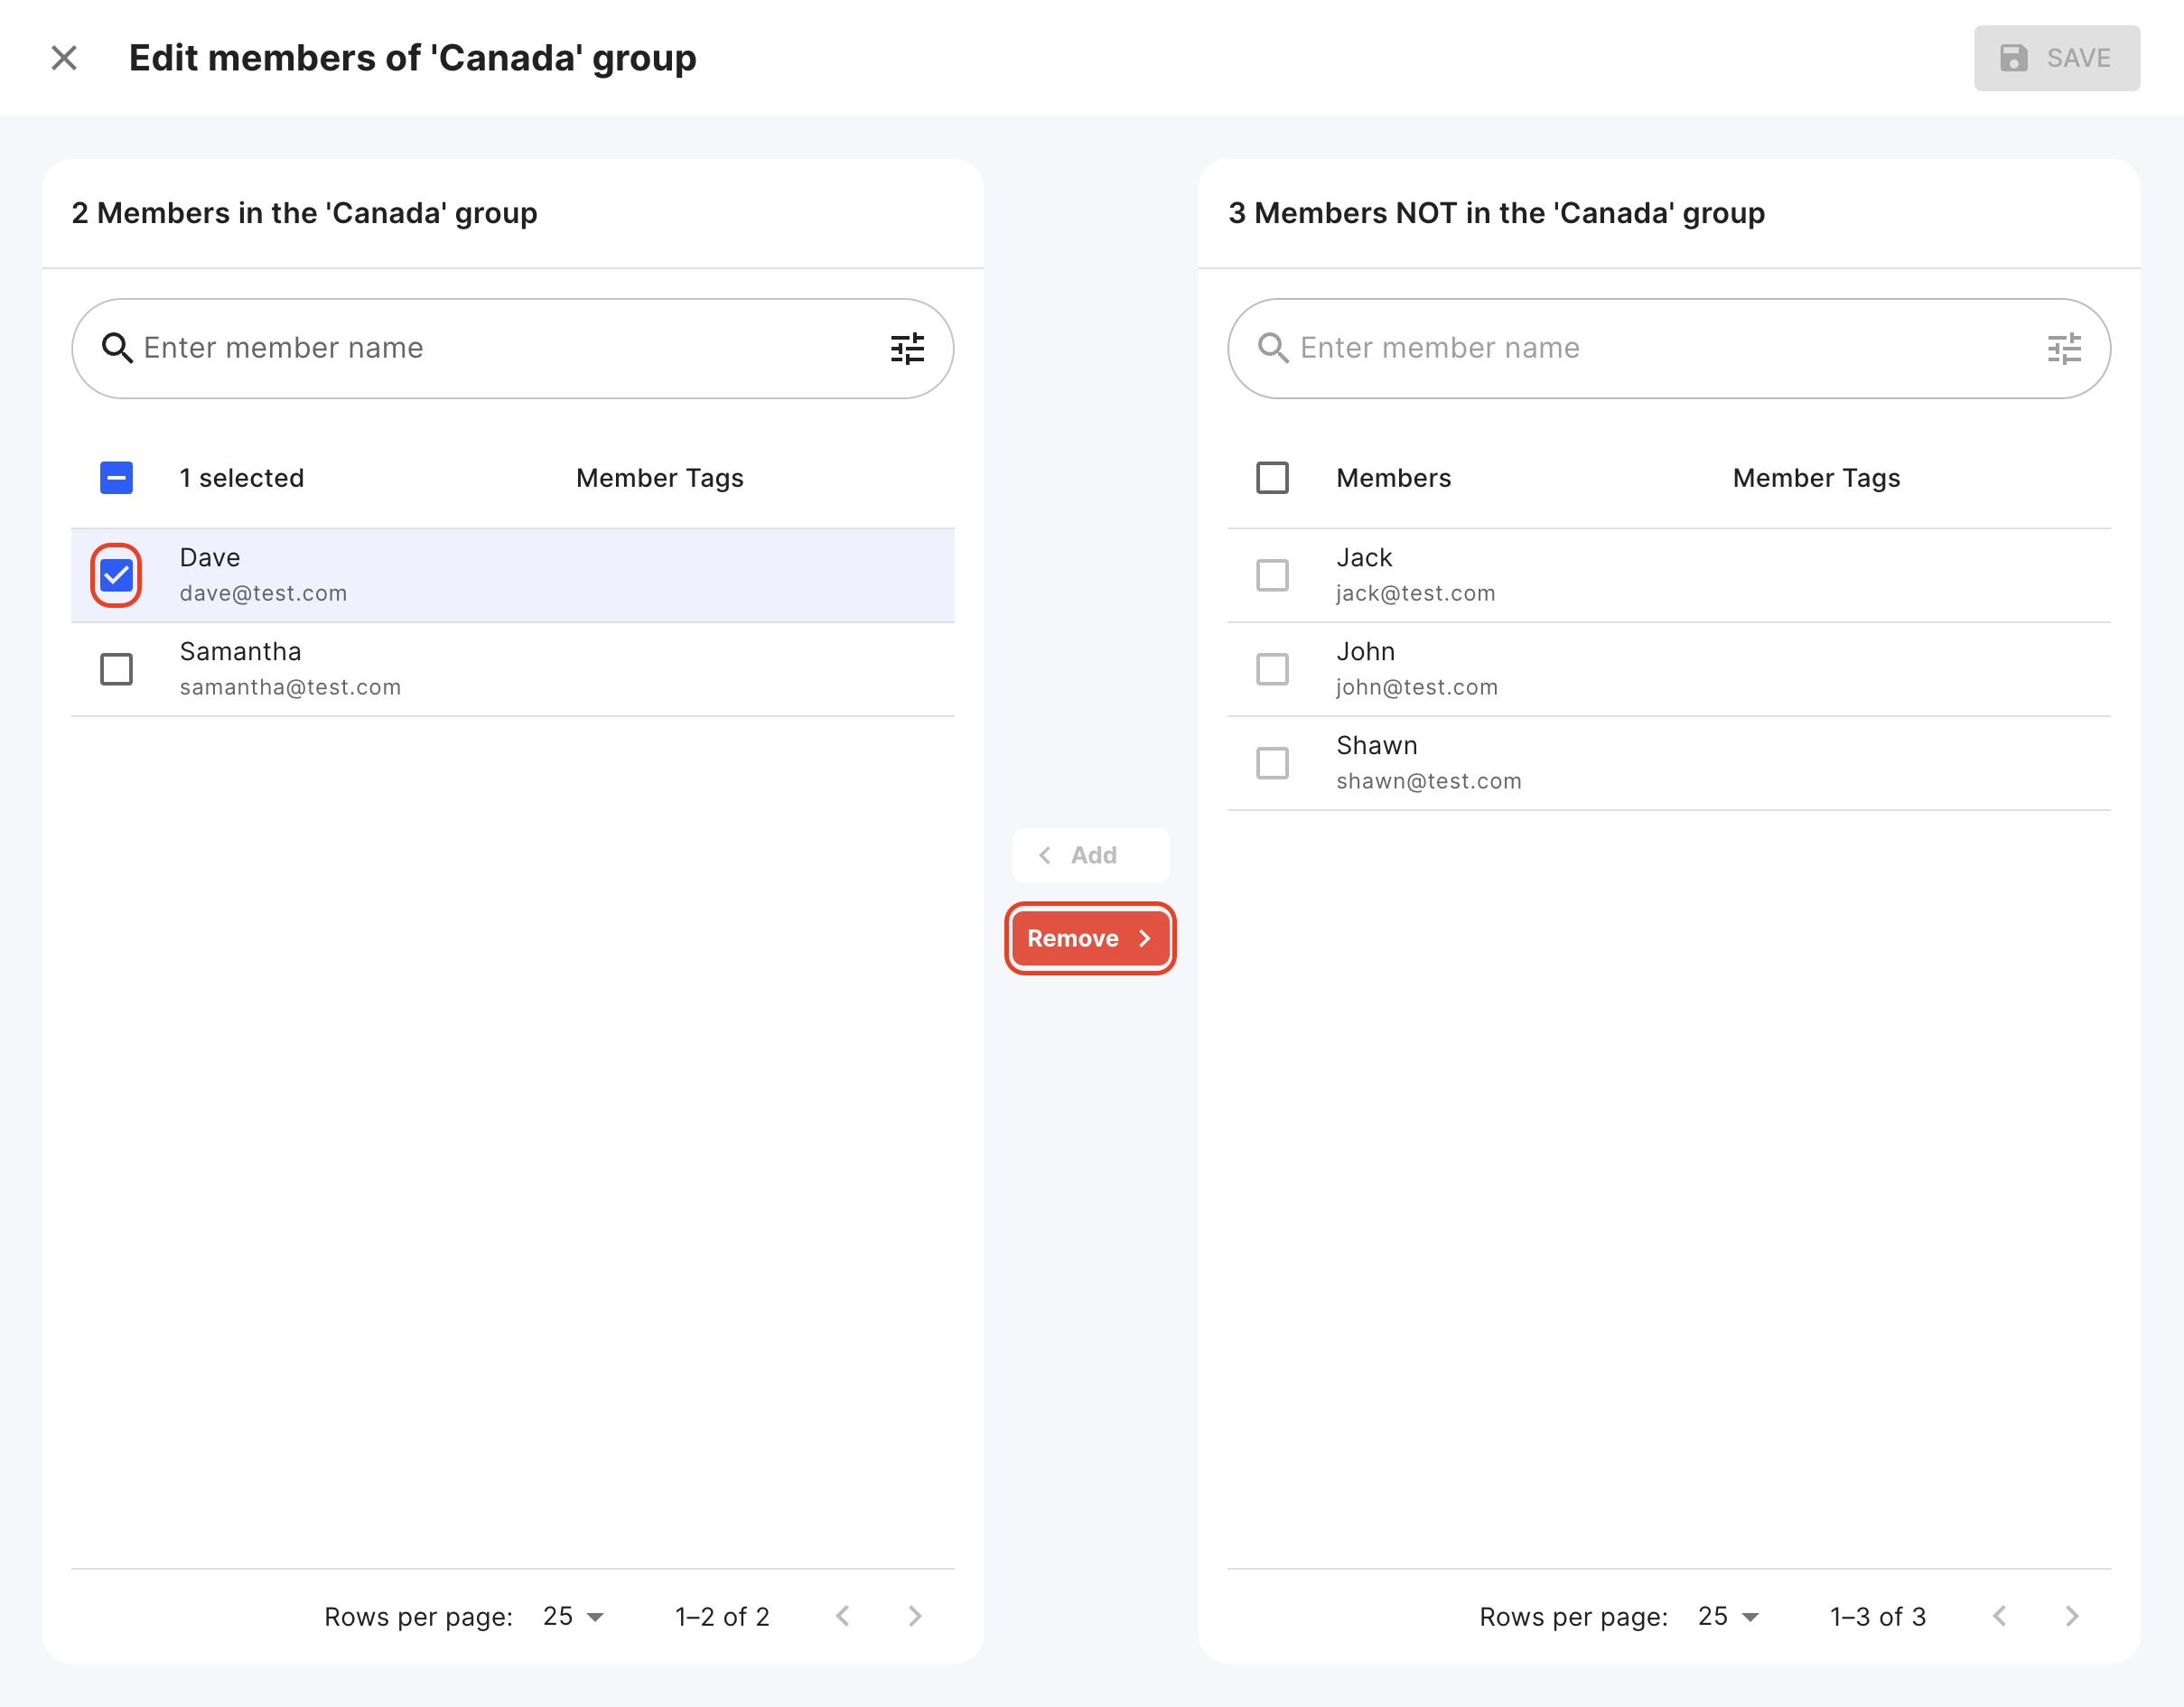Click search icon in Canada members field
The height and width of the screenshot is (1707, 2184).
click(117, 348)
